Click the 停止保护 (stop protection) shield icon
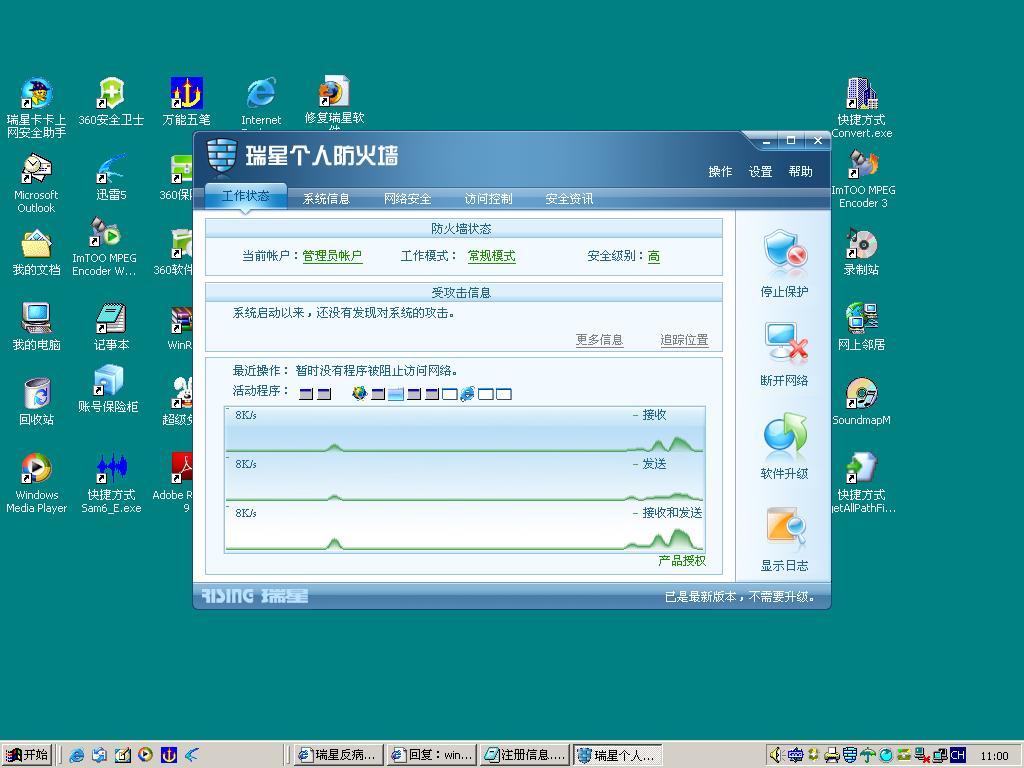Viewport: 1024px width, 768px height. click(x=785, y=250)
